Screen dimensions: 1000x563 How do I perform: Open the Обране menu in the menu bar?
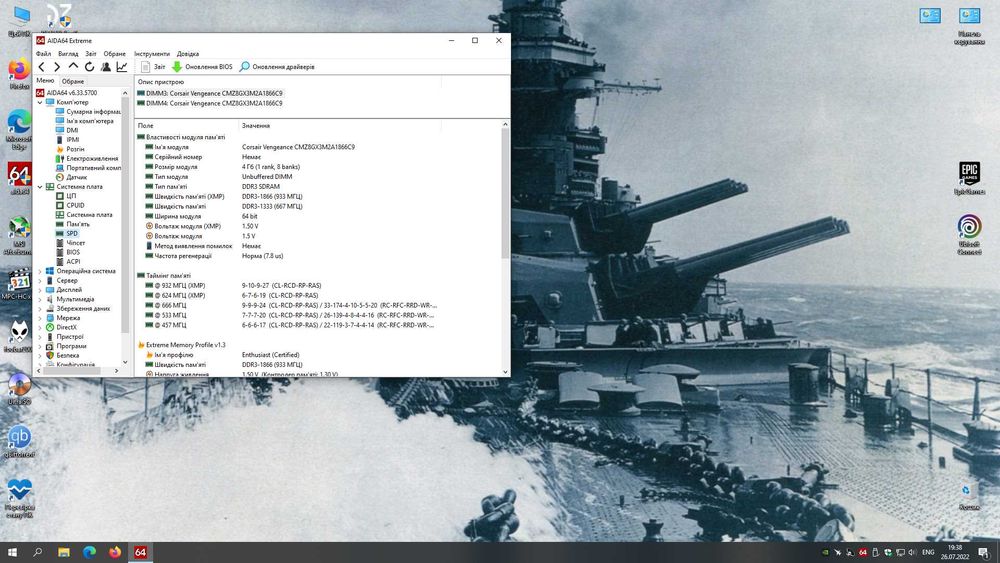(115, 54)
